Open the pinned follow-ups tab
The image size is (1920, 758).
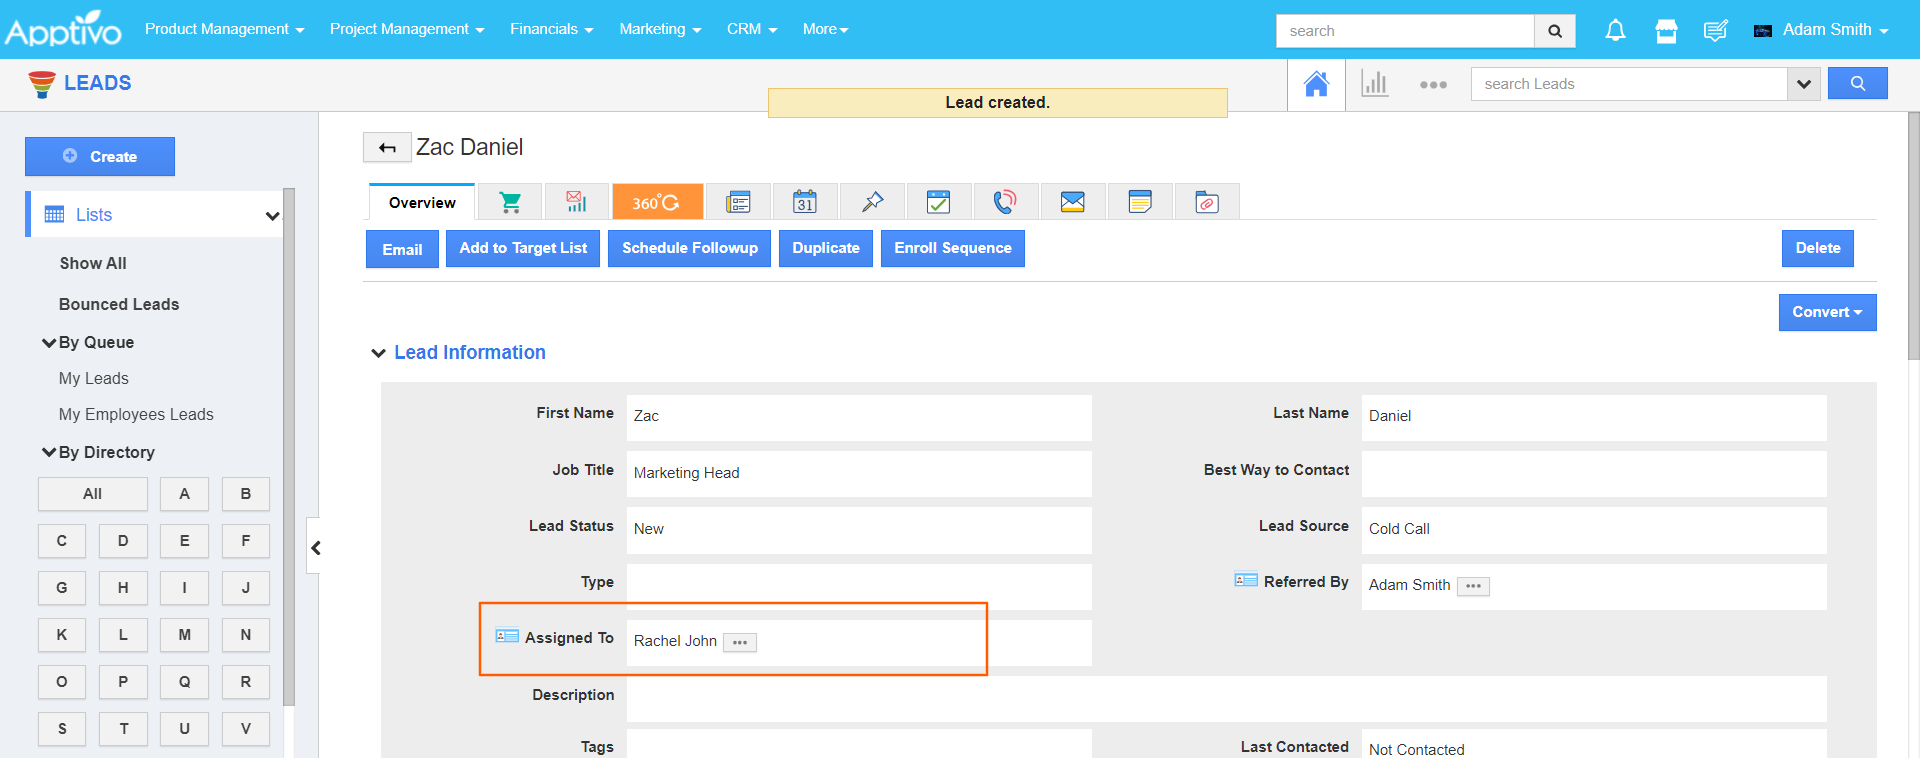click(872, 202)
